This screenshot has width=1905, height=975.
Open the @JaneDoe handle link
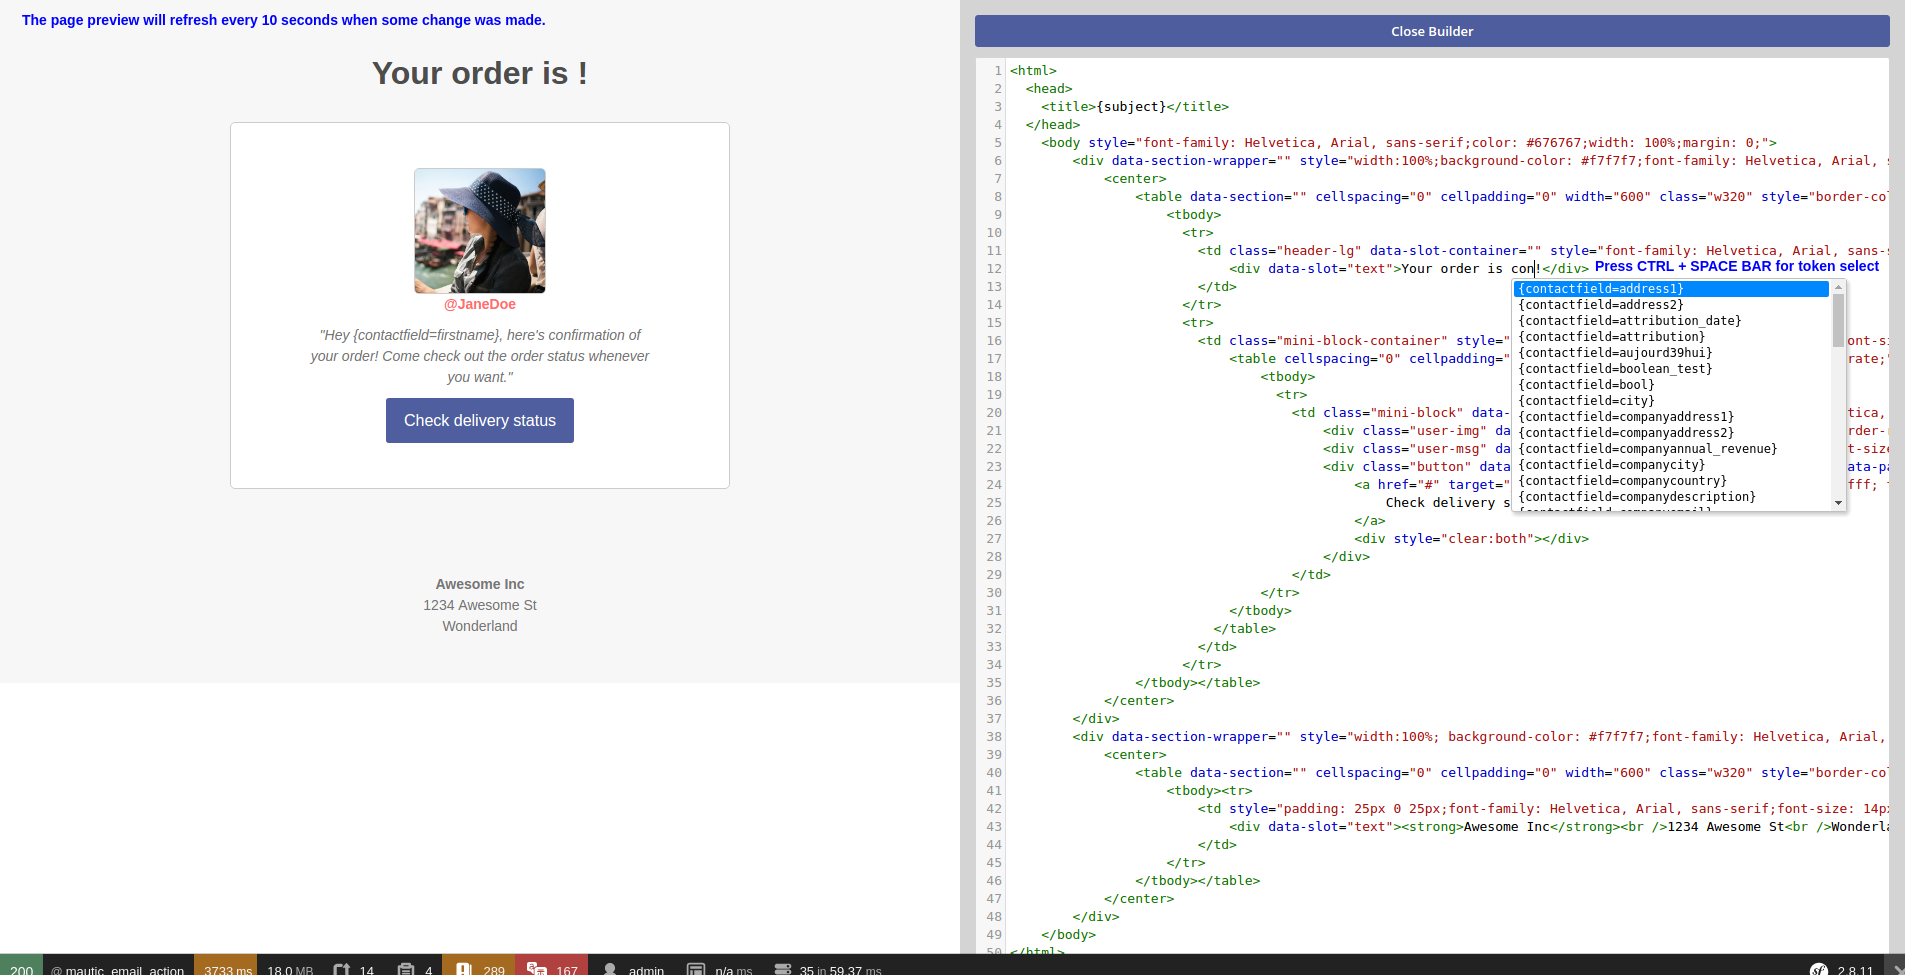(x=480, y=304)
